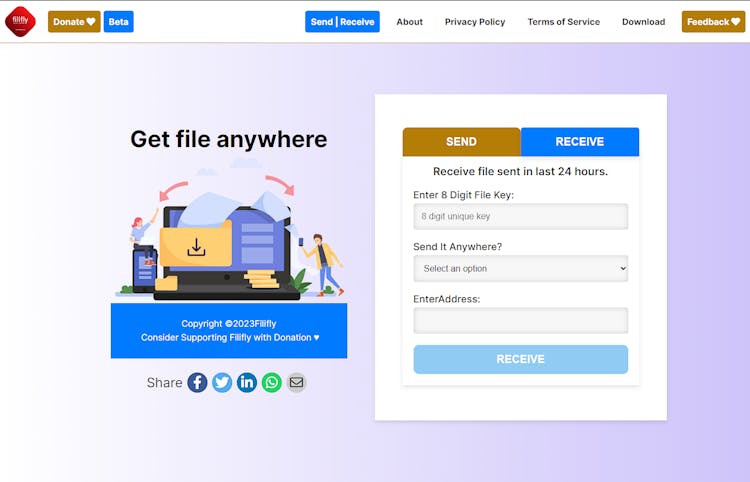This screenshot has height=482, width=750.
Task: Share via WhatsApp icon
Action: 272,382
